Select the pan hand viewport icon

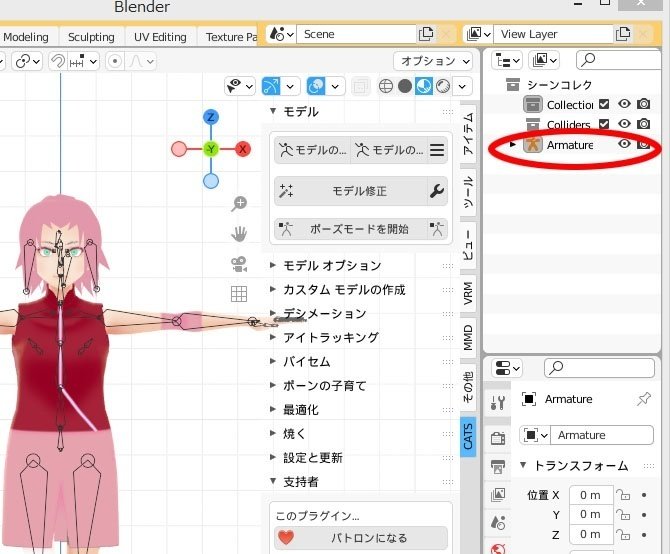(x=239, y=234)
